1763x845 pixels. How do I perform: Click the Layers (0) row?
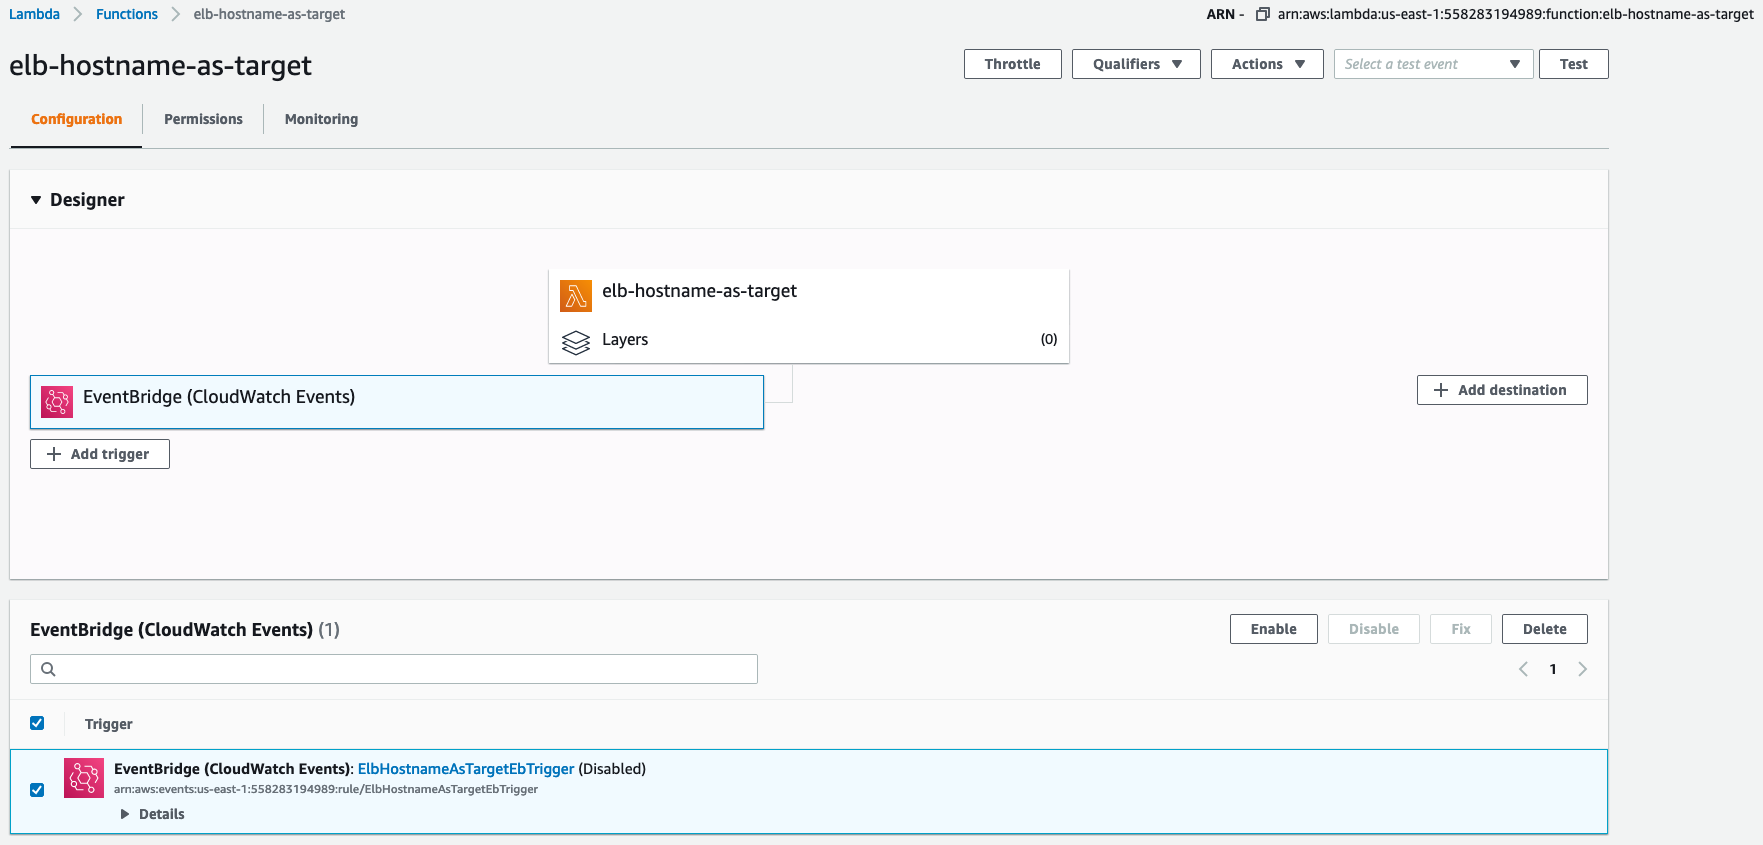[x=809, y=340]
